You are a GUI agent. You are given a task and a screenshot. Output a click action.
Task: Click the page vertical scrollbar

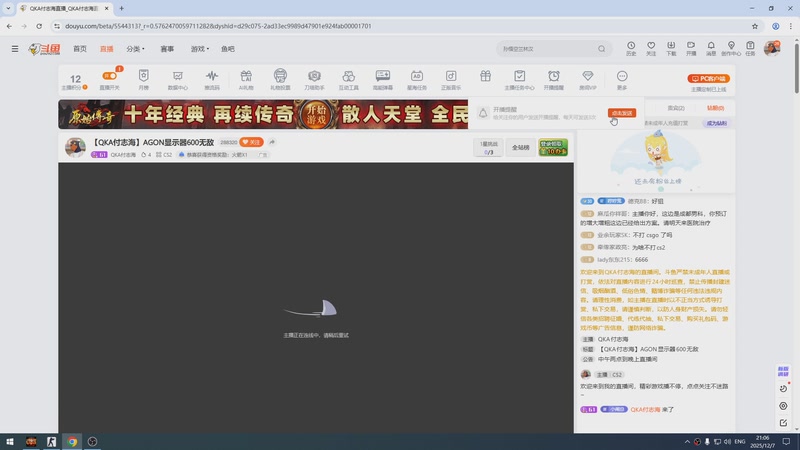coord(796,67)
